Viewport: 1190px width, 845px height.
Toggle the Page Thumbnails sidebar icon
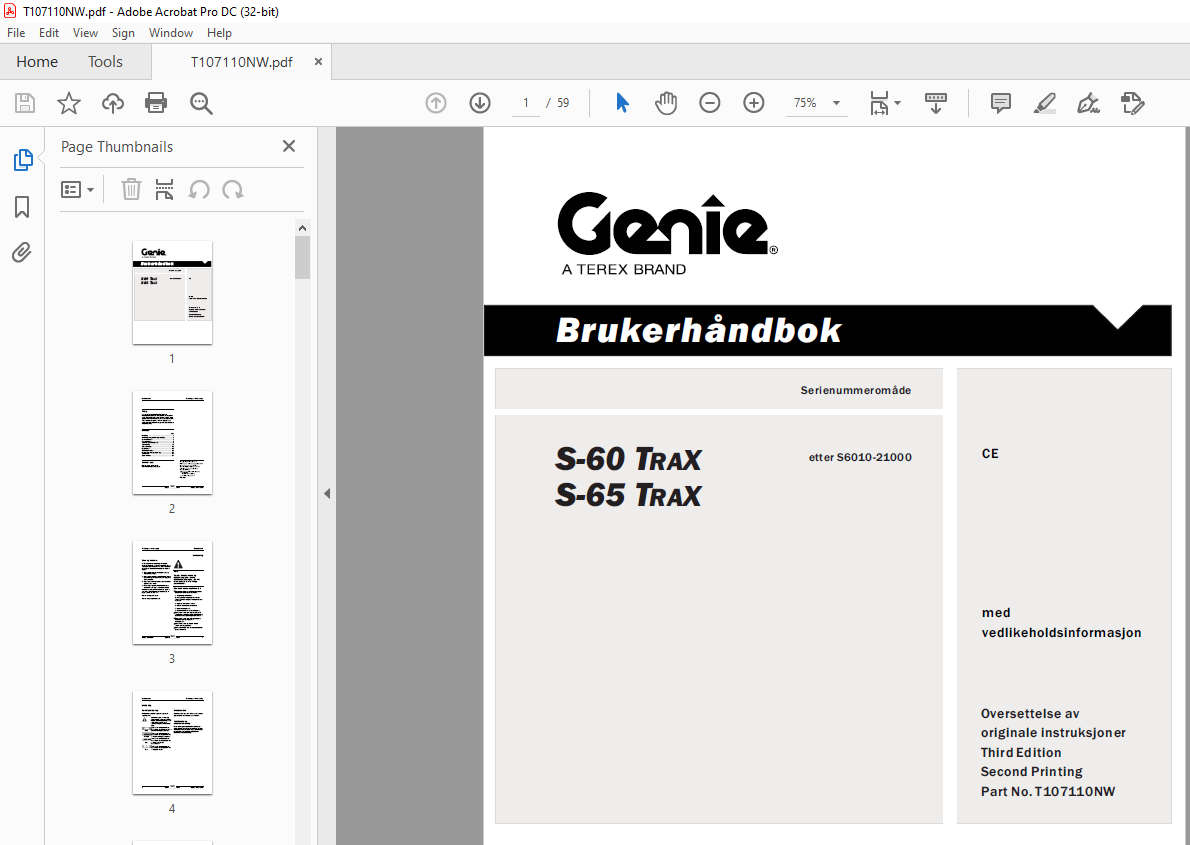(23, 159)
